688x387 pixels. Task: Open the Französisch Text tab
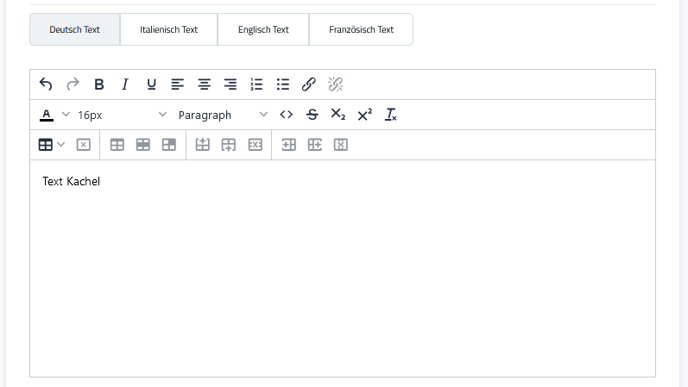(x=361, y=29)
